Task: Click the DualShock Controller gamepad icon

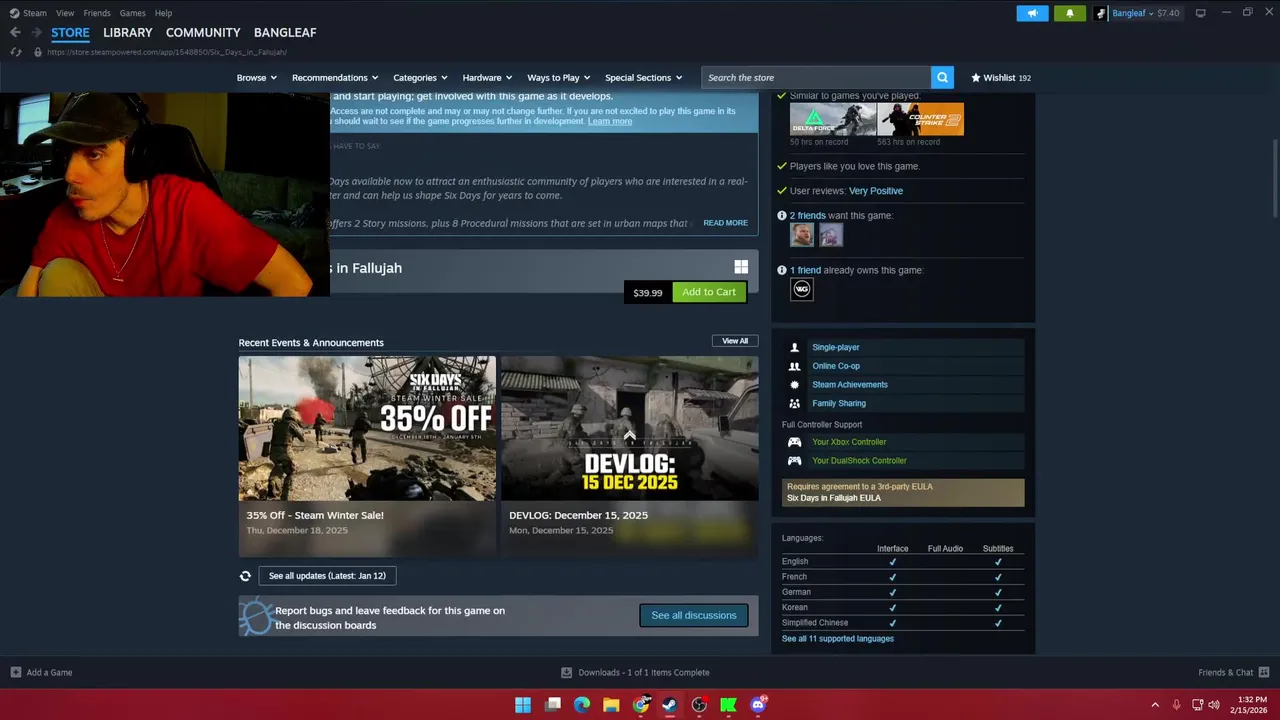Action: click(795, 461)
